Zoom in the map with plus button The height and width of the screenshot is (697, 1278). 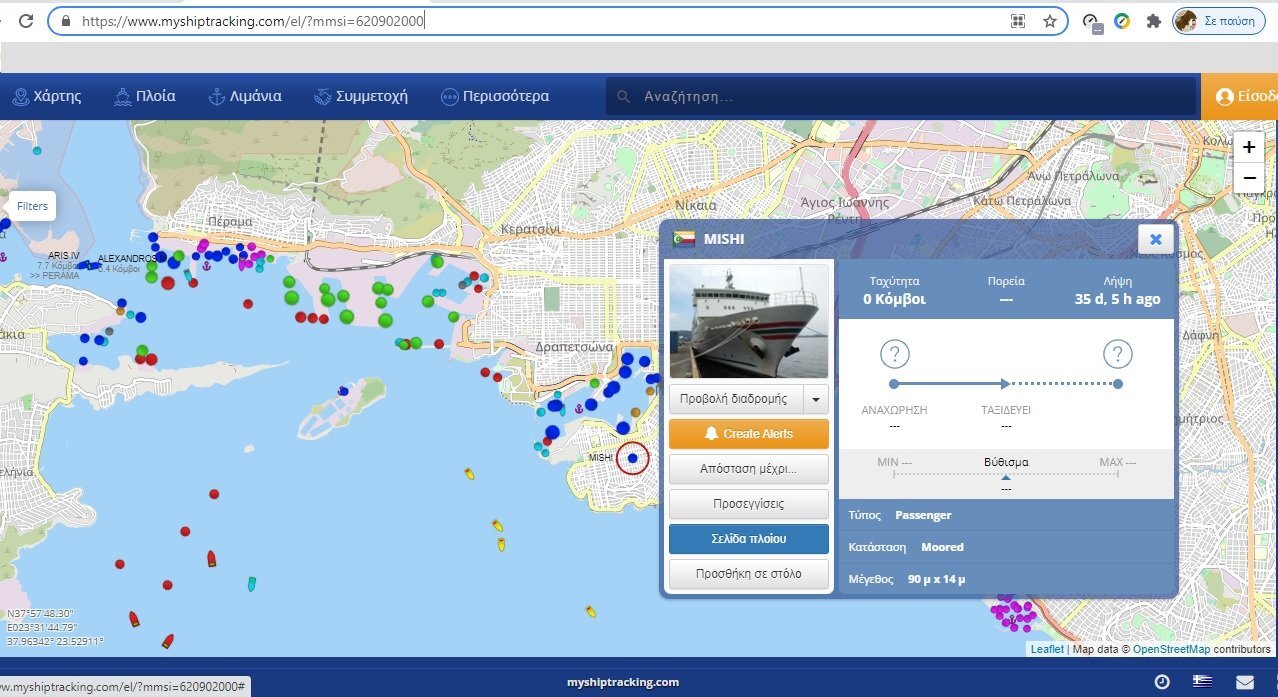pyautogui.click(x=1248, y=148)
